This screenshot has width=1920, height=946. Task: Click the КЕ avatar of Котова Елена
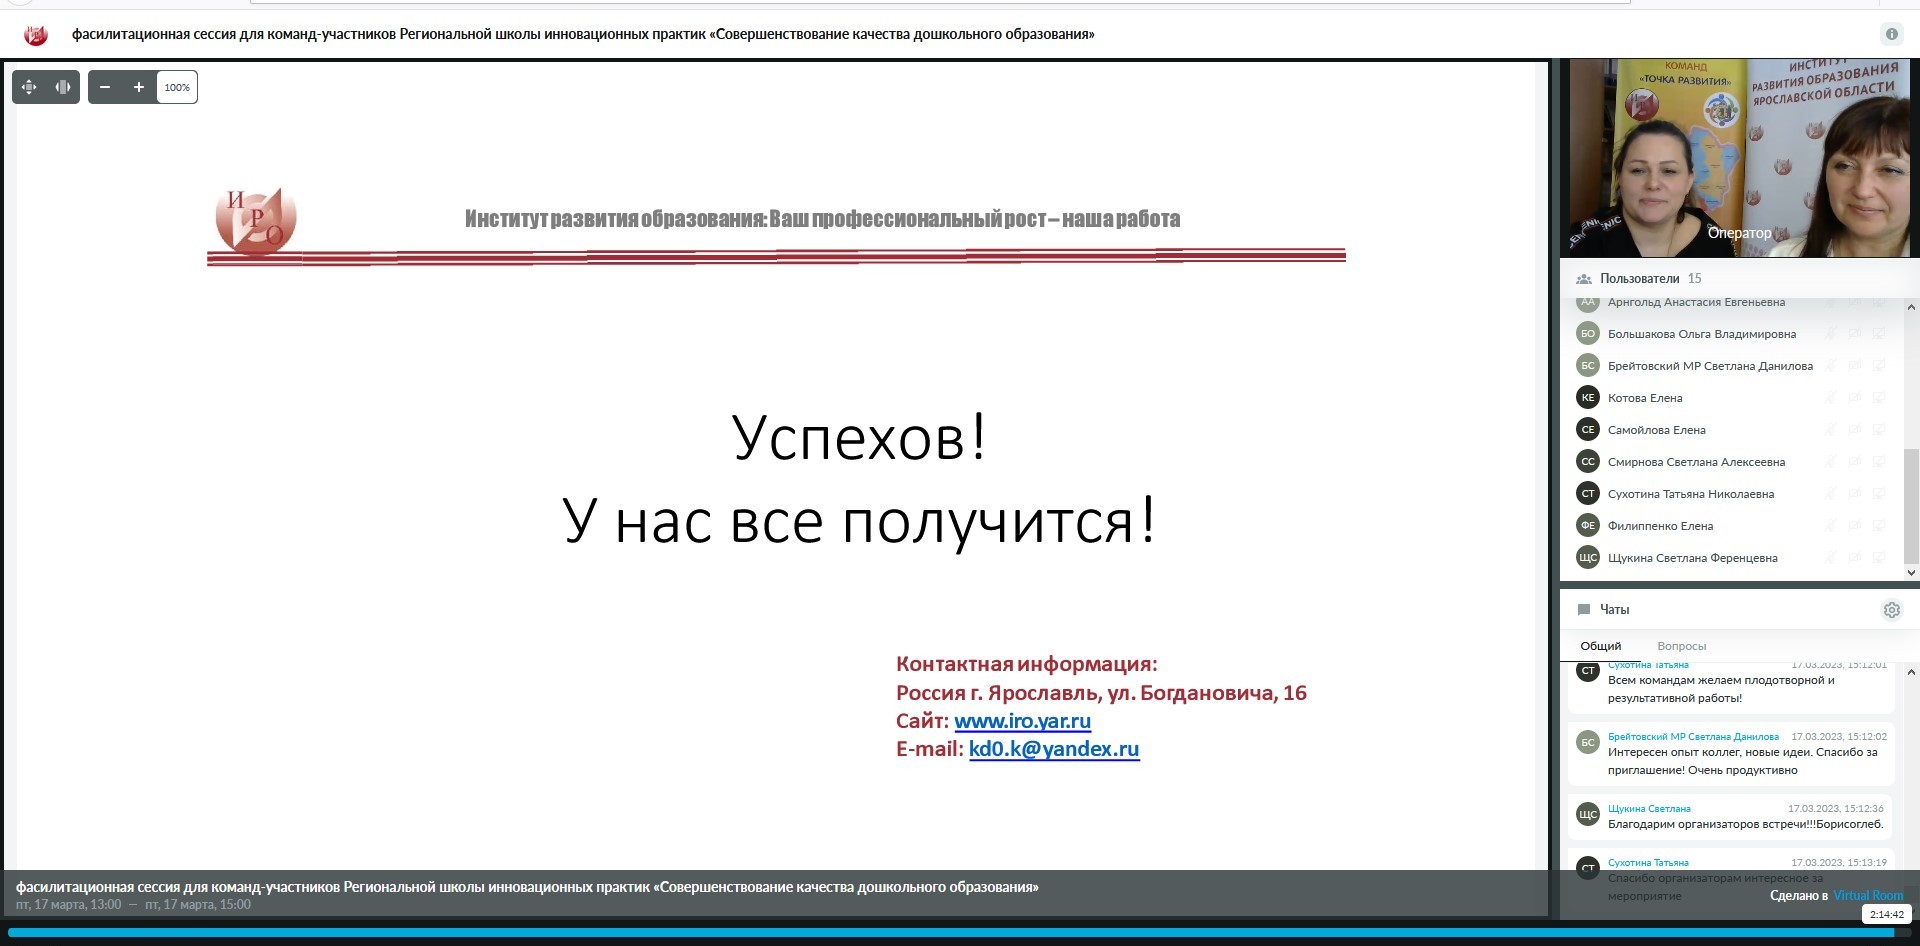pos(1588,397)
